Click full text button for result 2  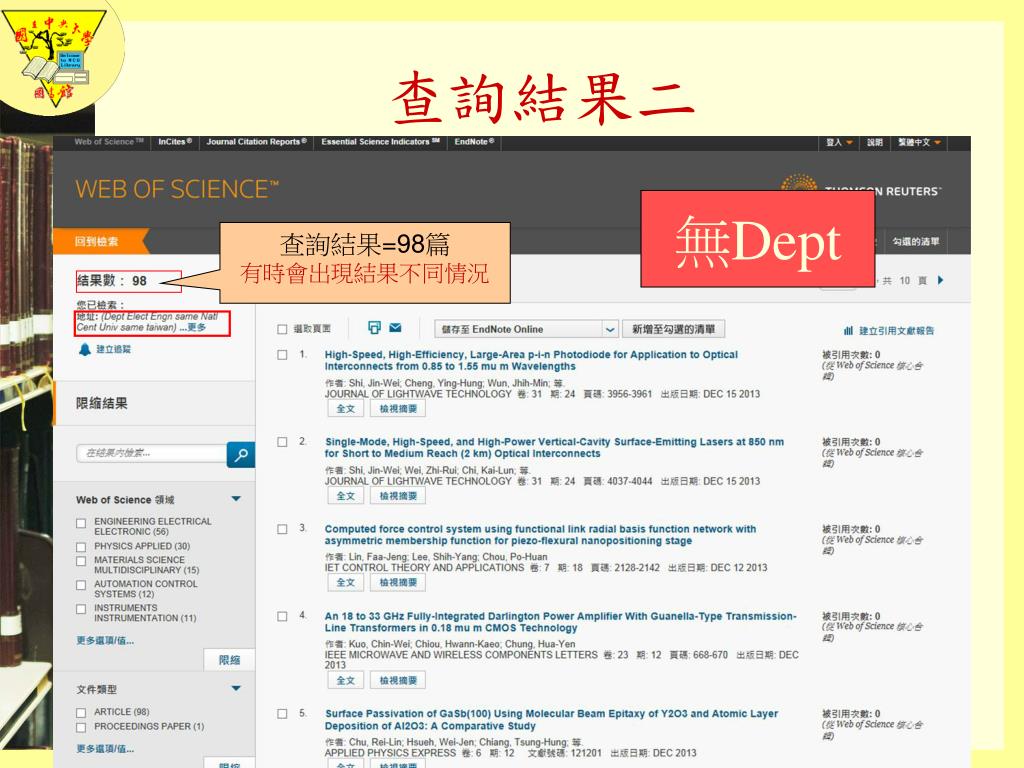coord(345,496)
